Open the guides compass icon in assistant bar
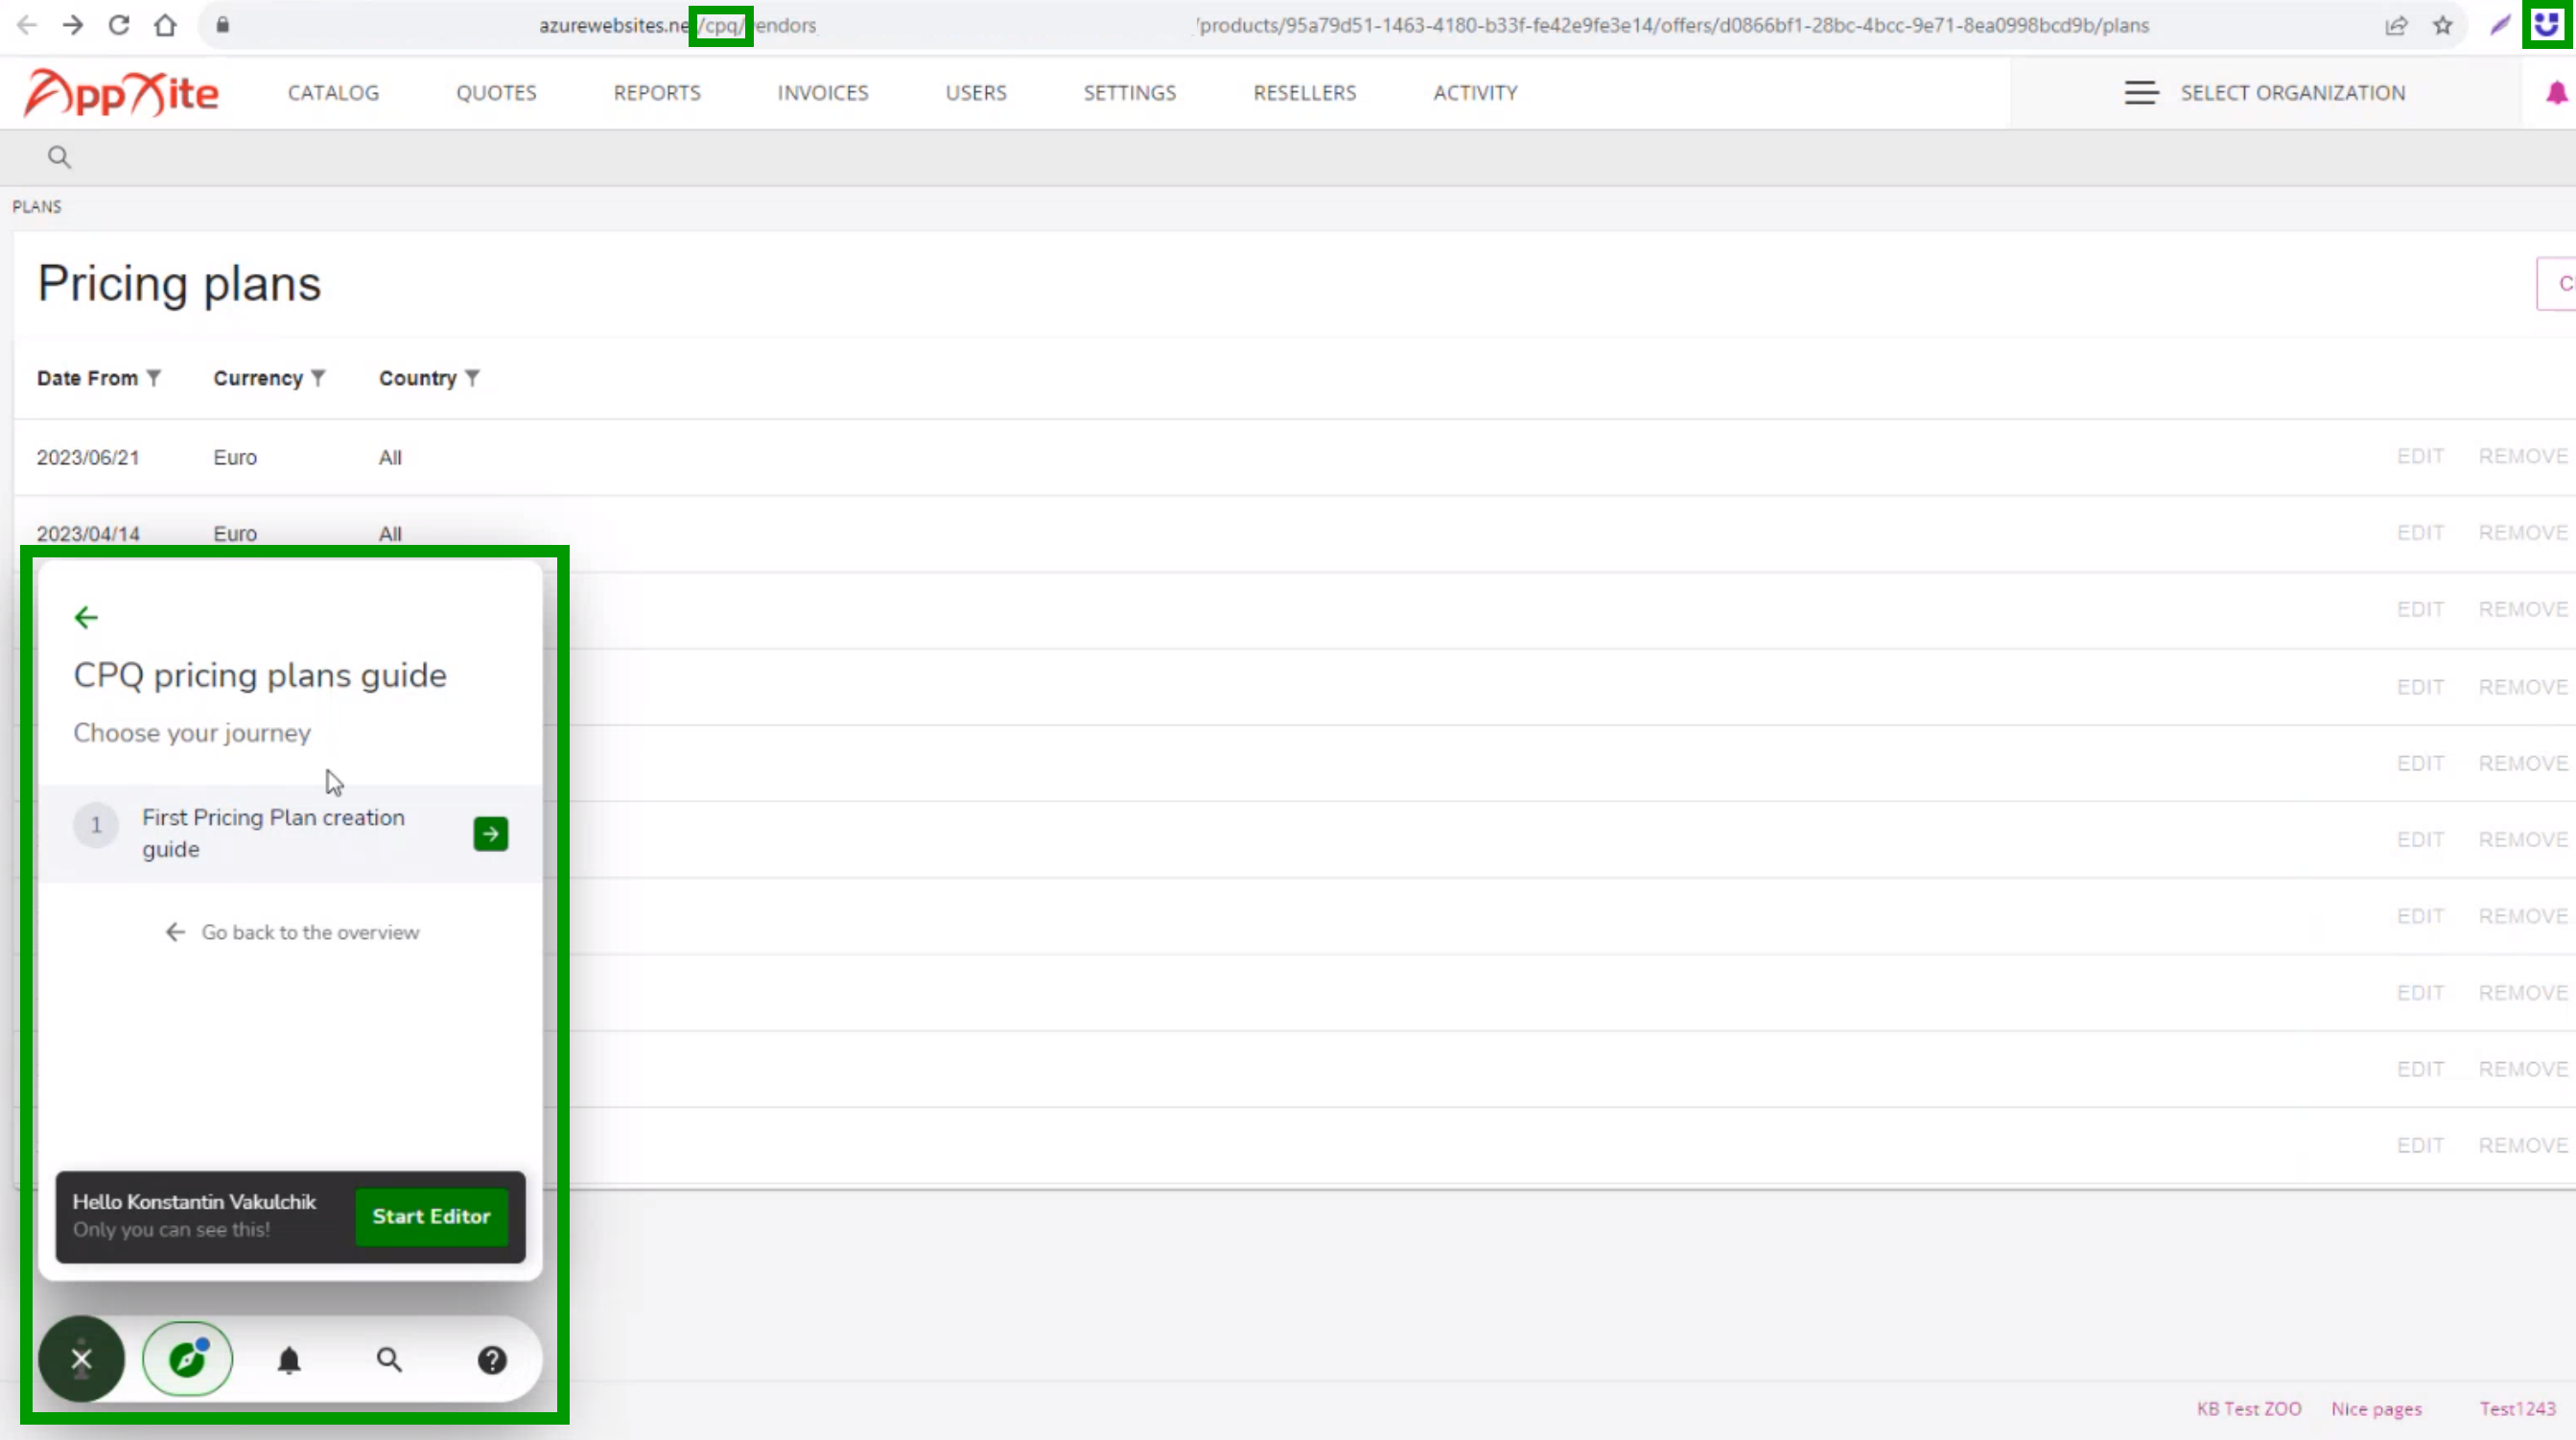Viewport: 2576px width, 1440px height. pos(187,1359)
